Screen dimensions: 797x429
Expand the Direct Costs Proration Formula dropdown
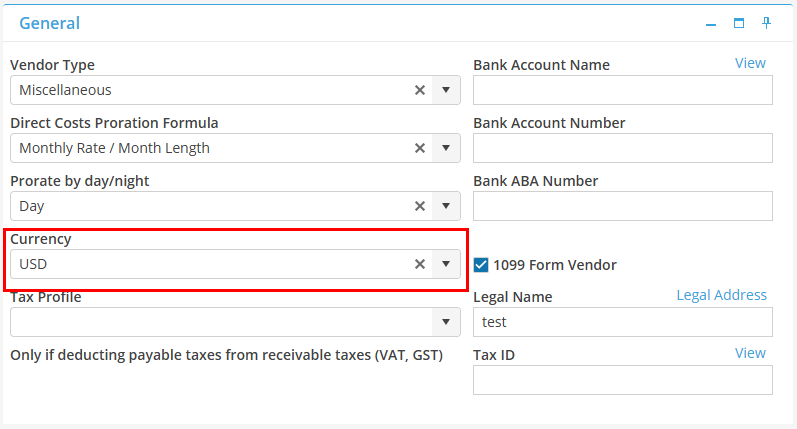point(446,148)
